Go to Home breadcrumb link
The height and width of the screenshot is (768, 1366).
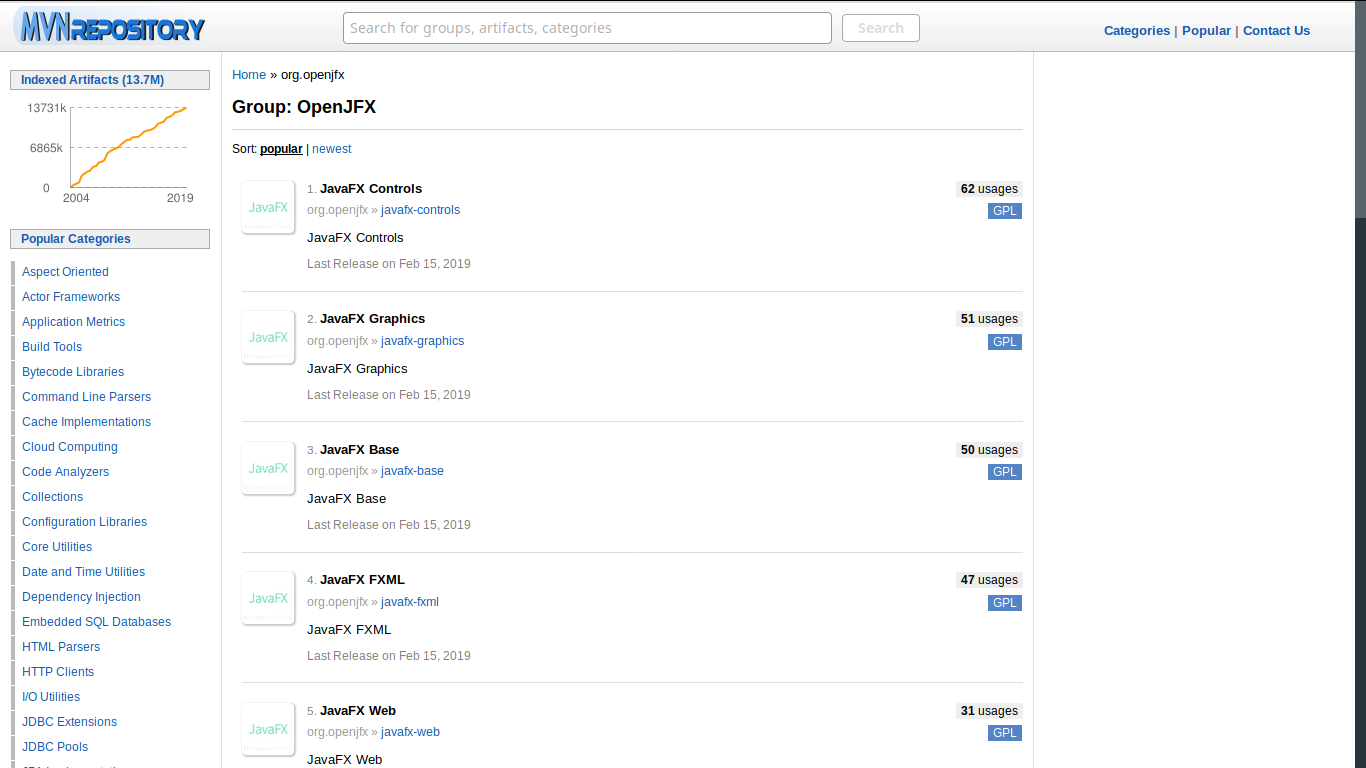pyautogui.click(x=249, y=75)
